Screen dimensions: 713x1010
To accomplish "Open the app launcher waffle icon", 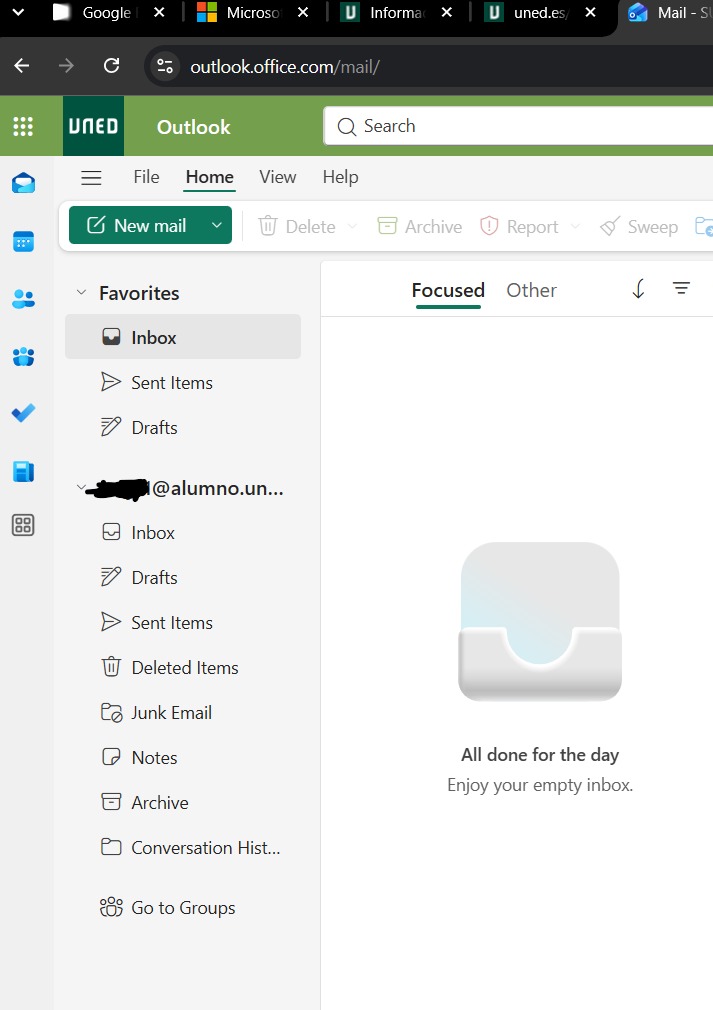I will (x=23, y=126).
